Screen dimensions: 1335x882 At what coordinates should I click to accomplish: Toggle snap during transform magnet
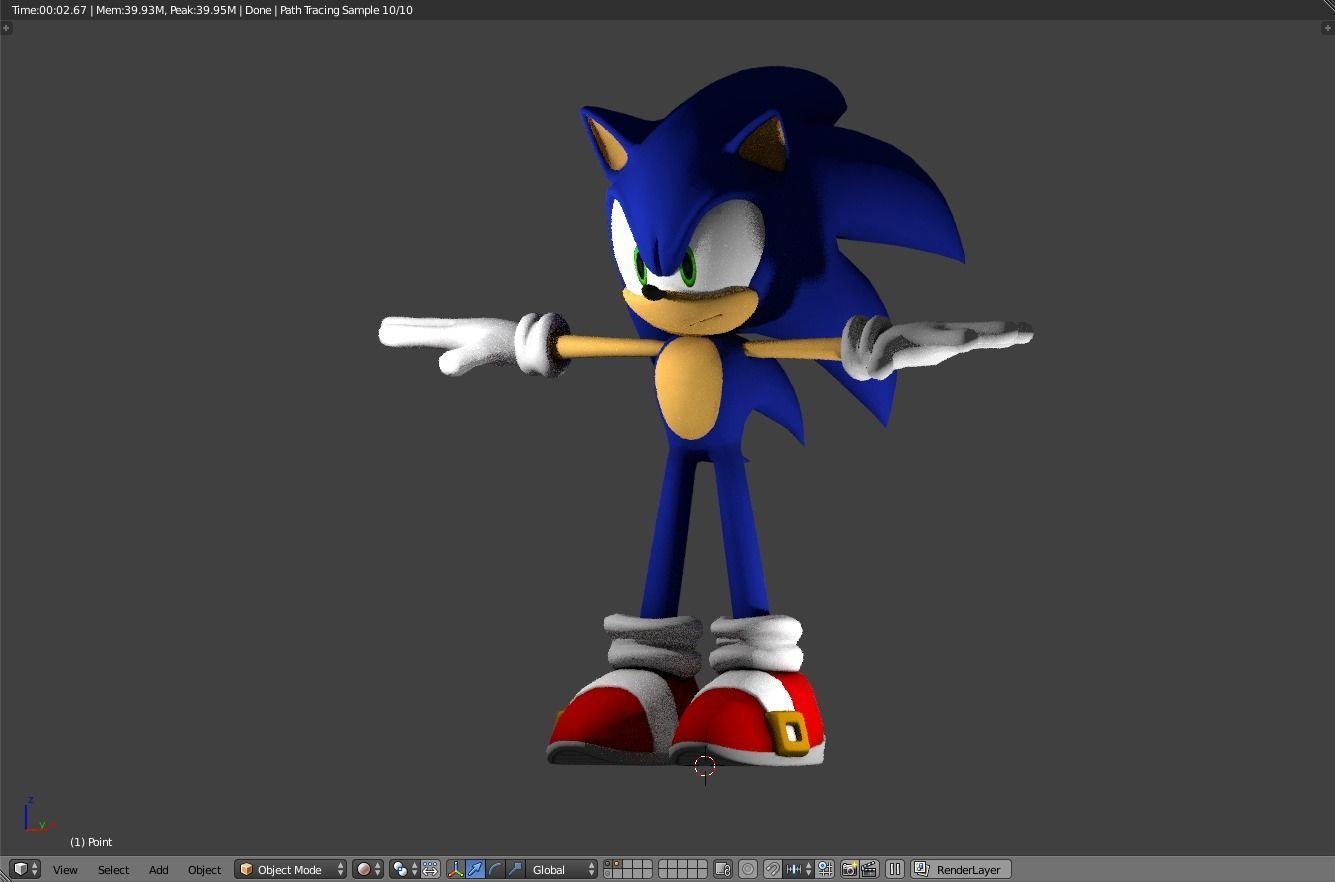pyautogui.click(x=772, y=869)
